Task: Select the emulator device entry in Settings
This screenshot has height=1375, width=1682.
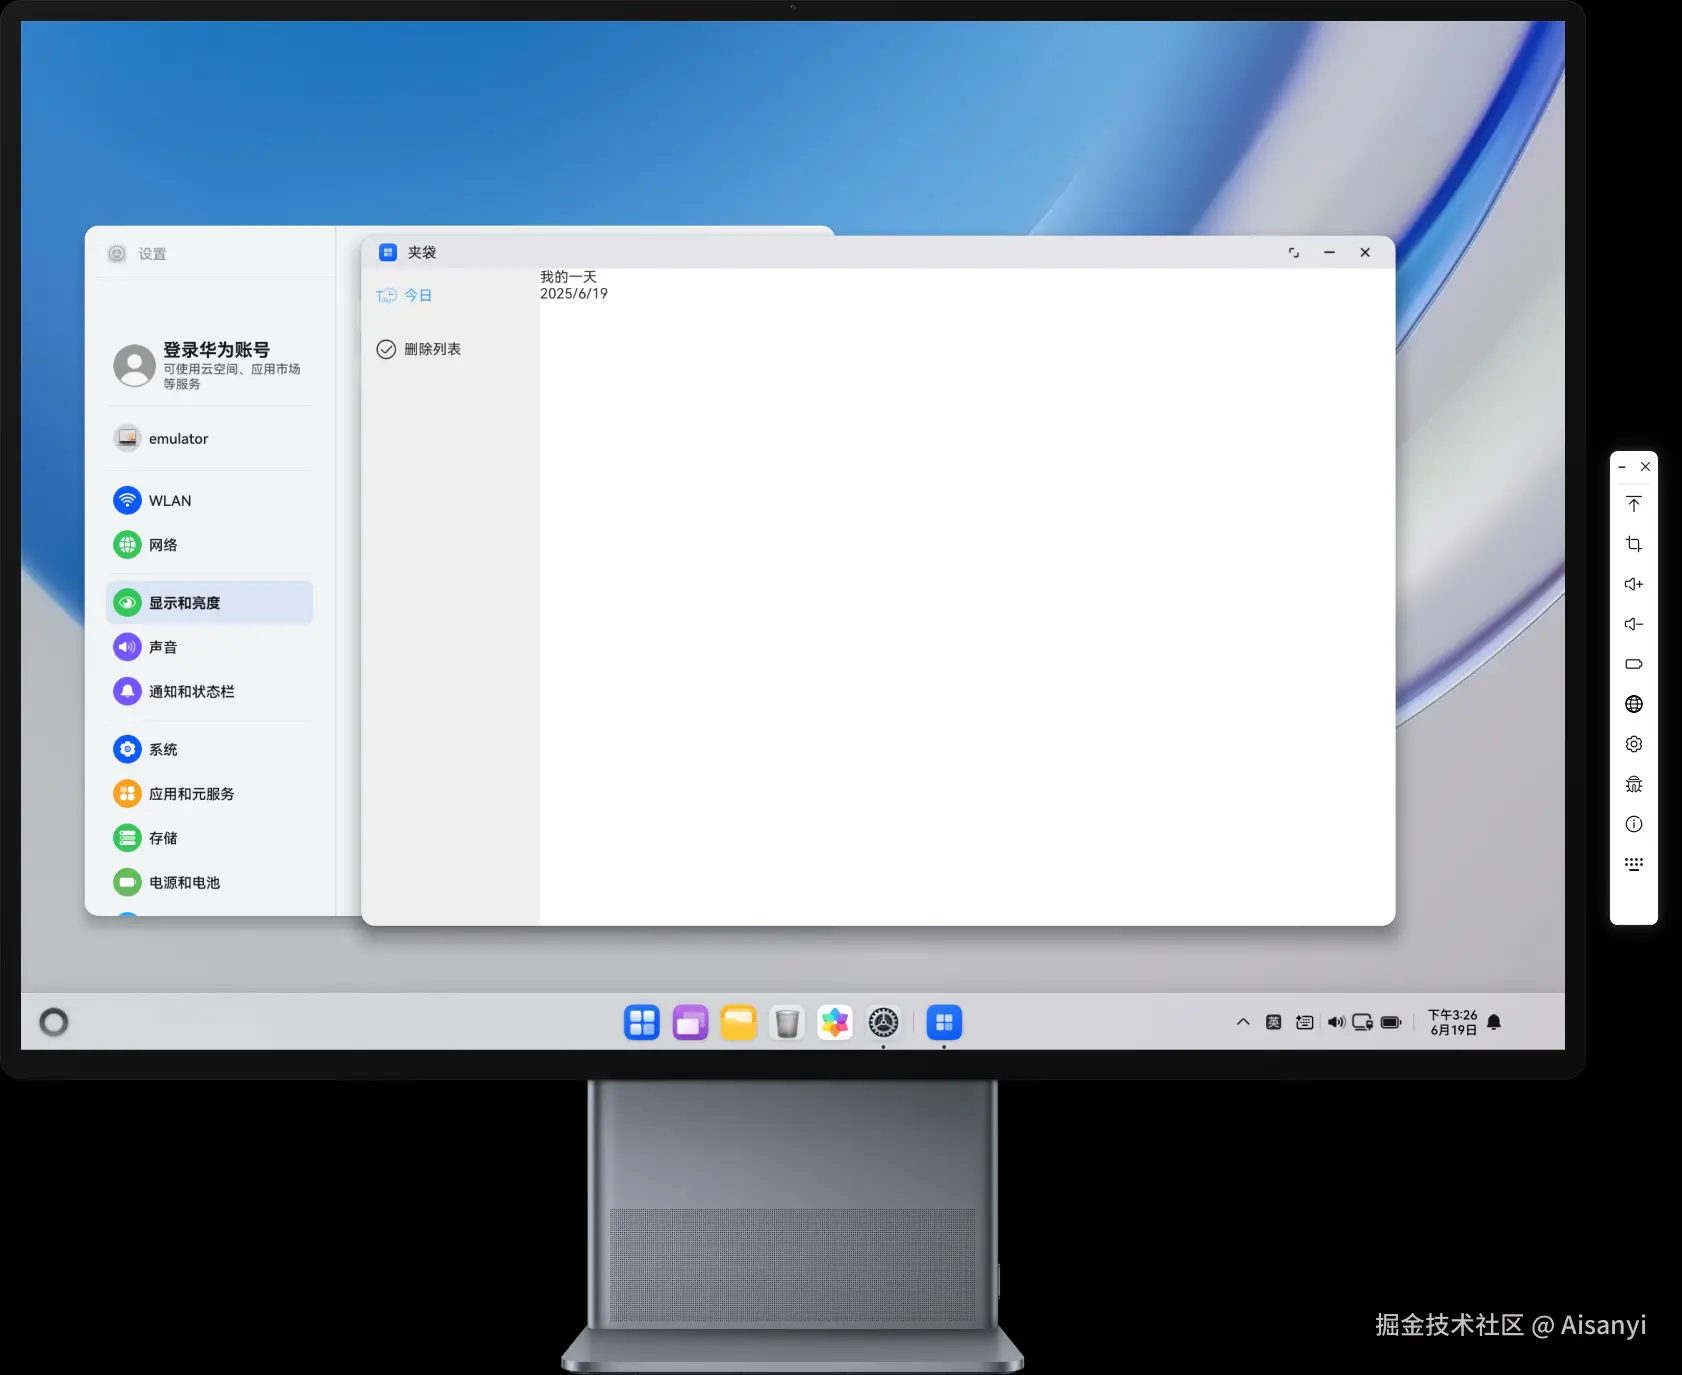Action: (x=210, y=438)
